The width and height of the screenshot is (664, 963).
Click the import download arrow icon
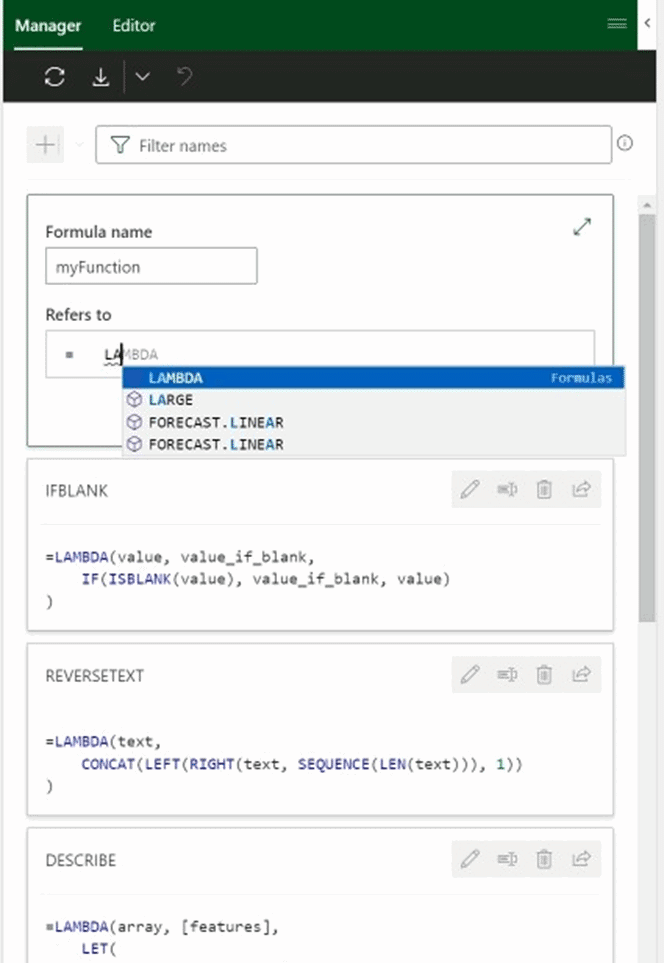coord(100,78)
